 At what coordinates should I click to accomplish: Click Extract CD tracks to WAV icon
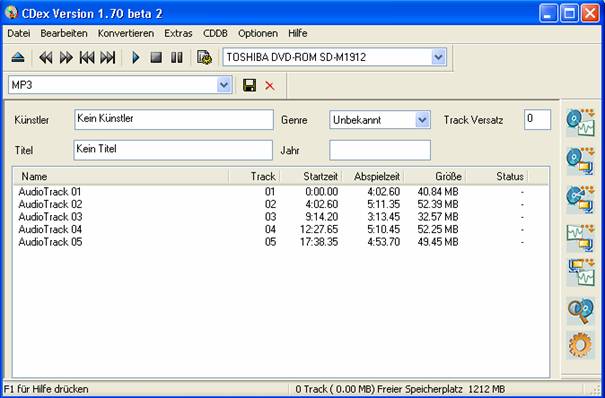[x=580, y=123]
